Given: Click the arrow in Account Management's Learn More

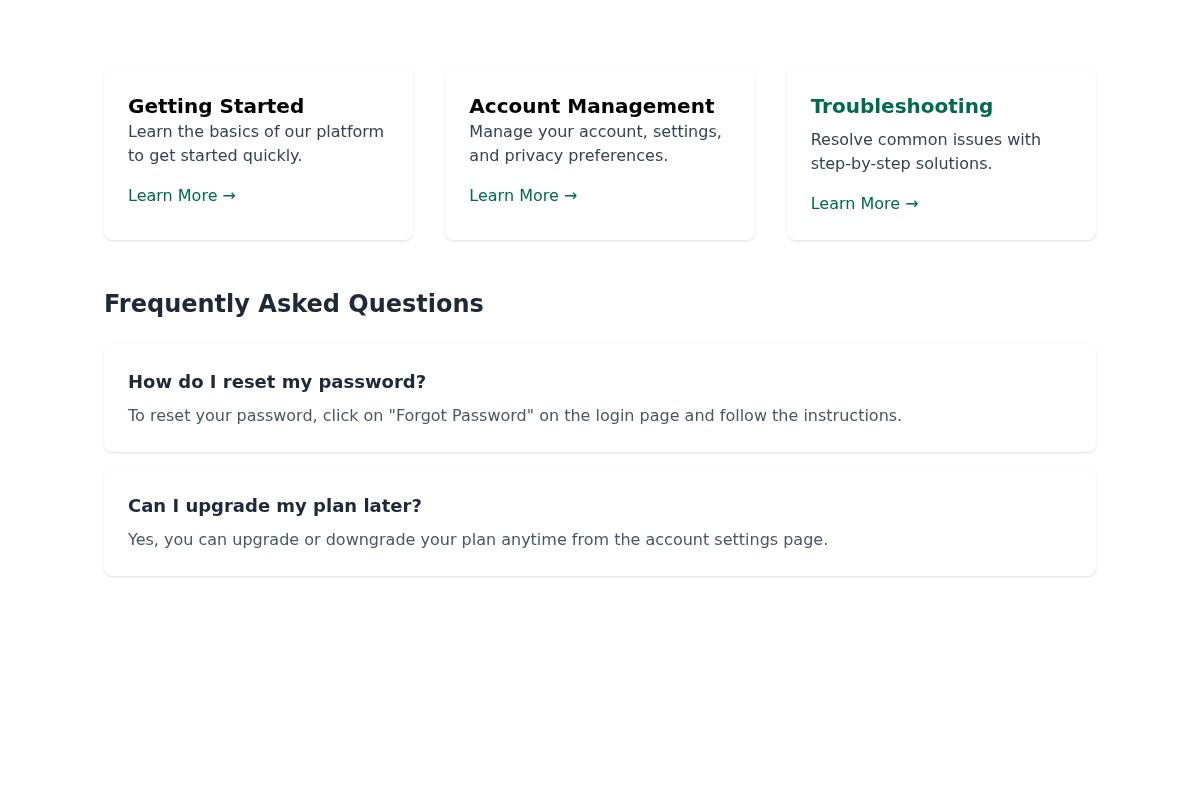Looking at the screenshot, I should pos(570,196).
